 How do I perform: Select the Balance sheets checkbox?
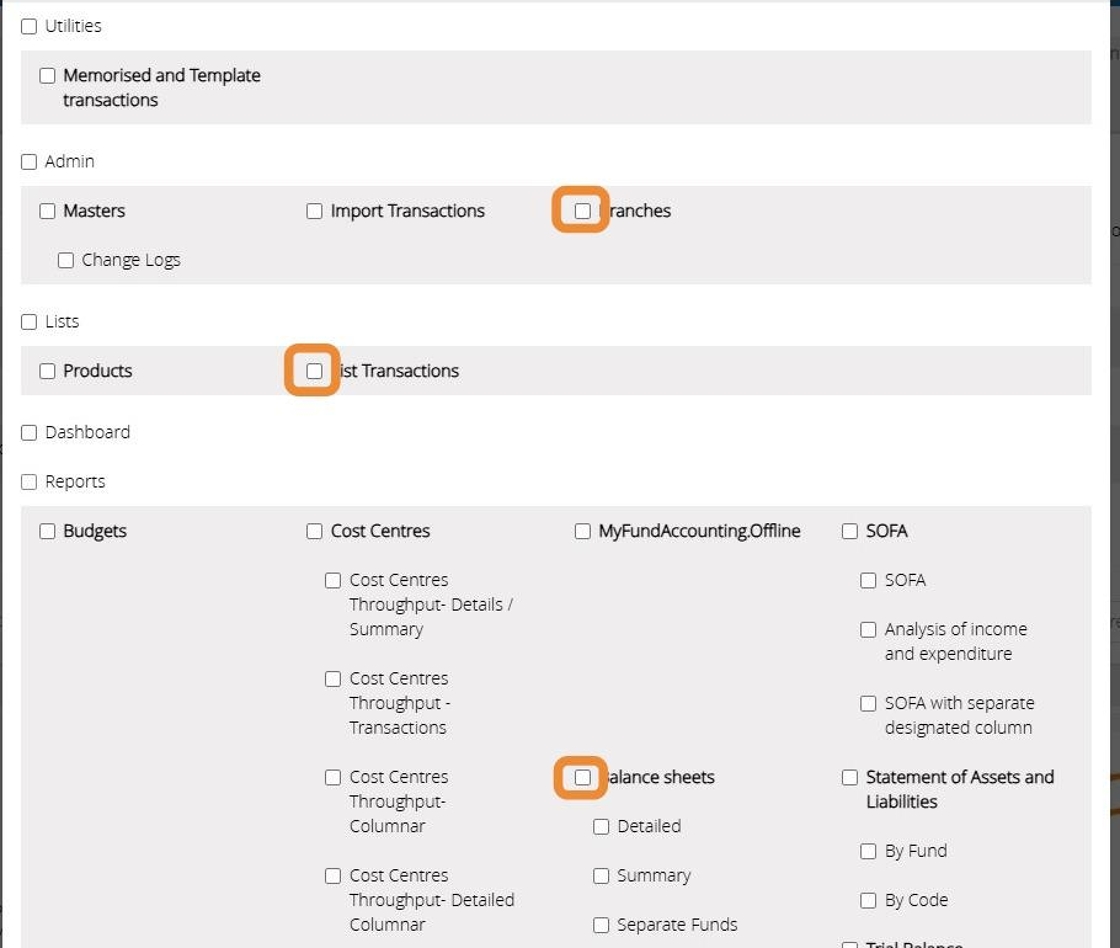[582, 777]
